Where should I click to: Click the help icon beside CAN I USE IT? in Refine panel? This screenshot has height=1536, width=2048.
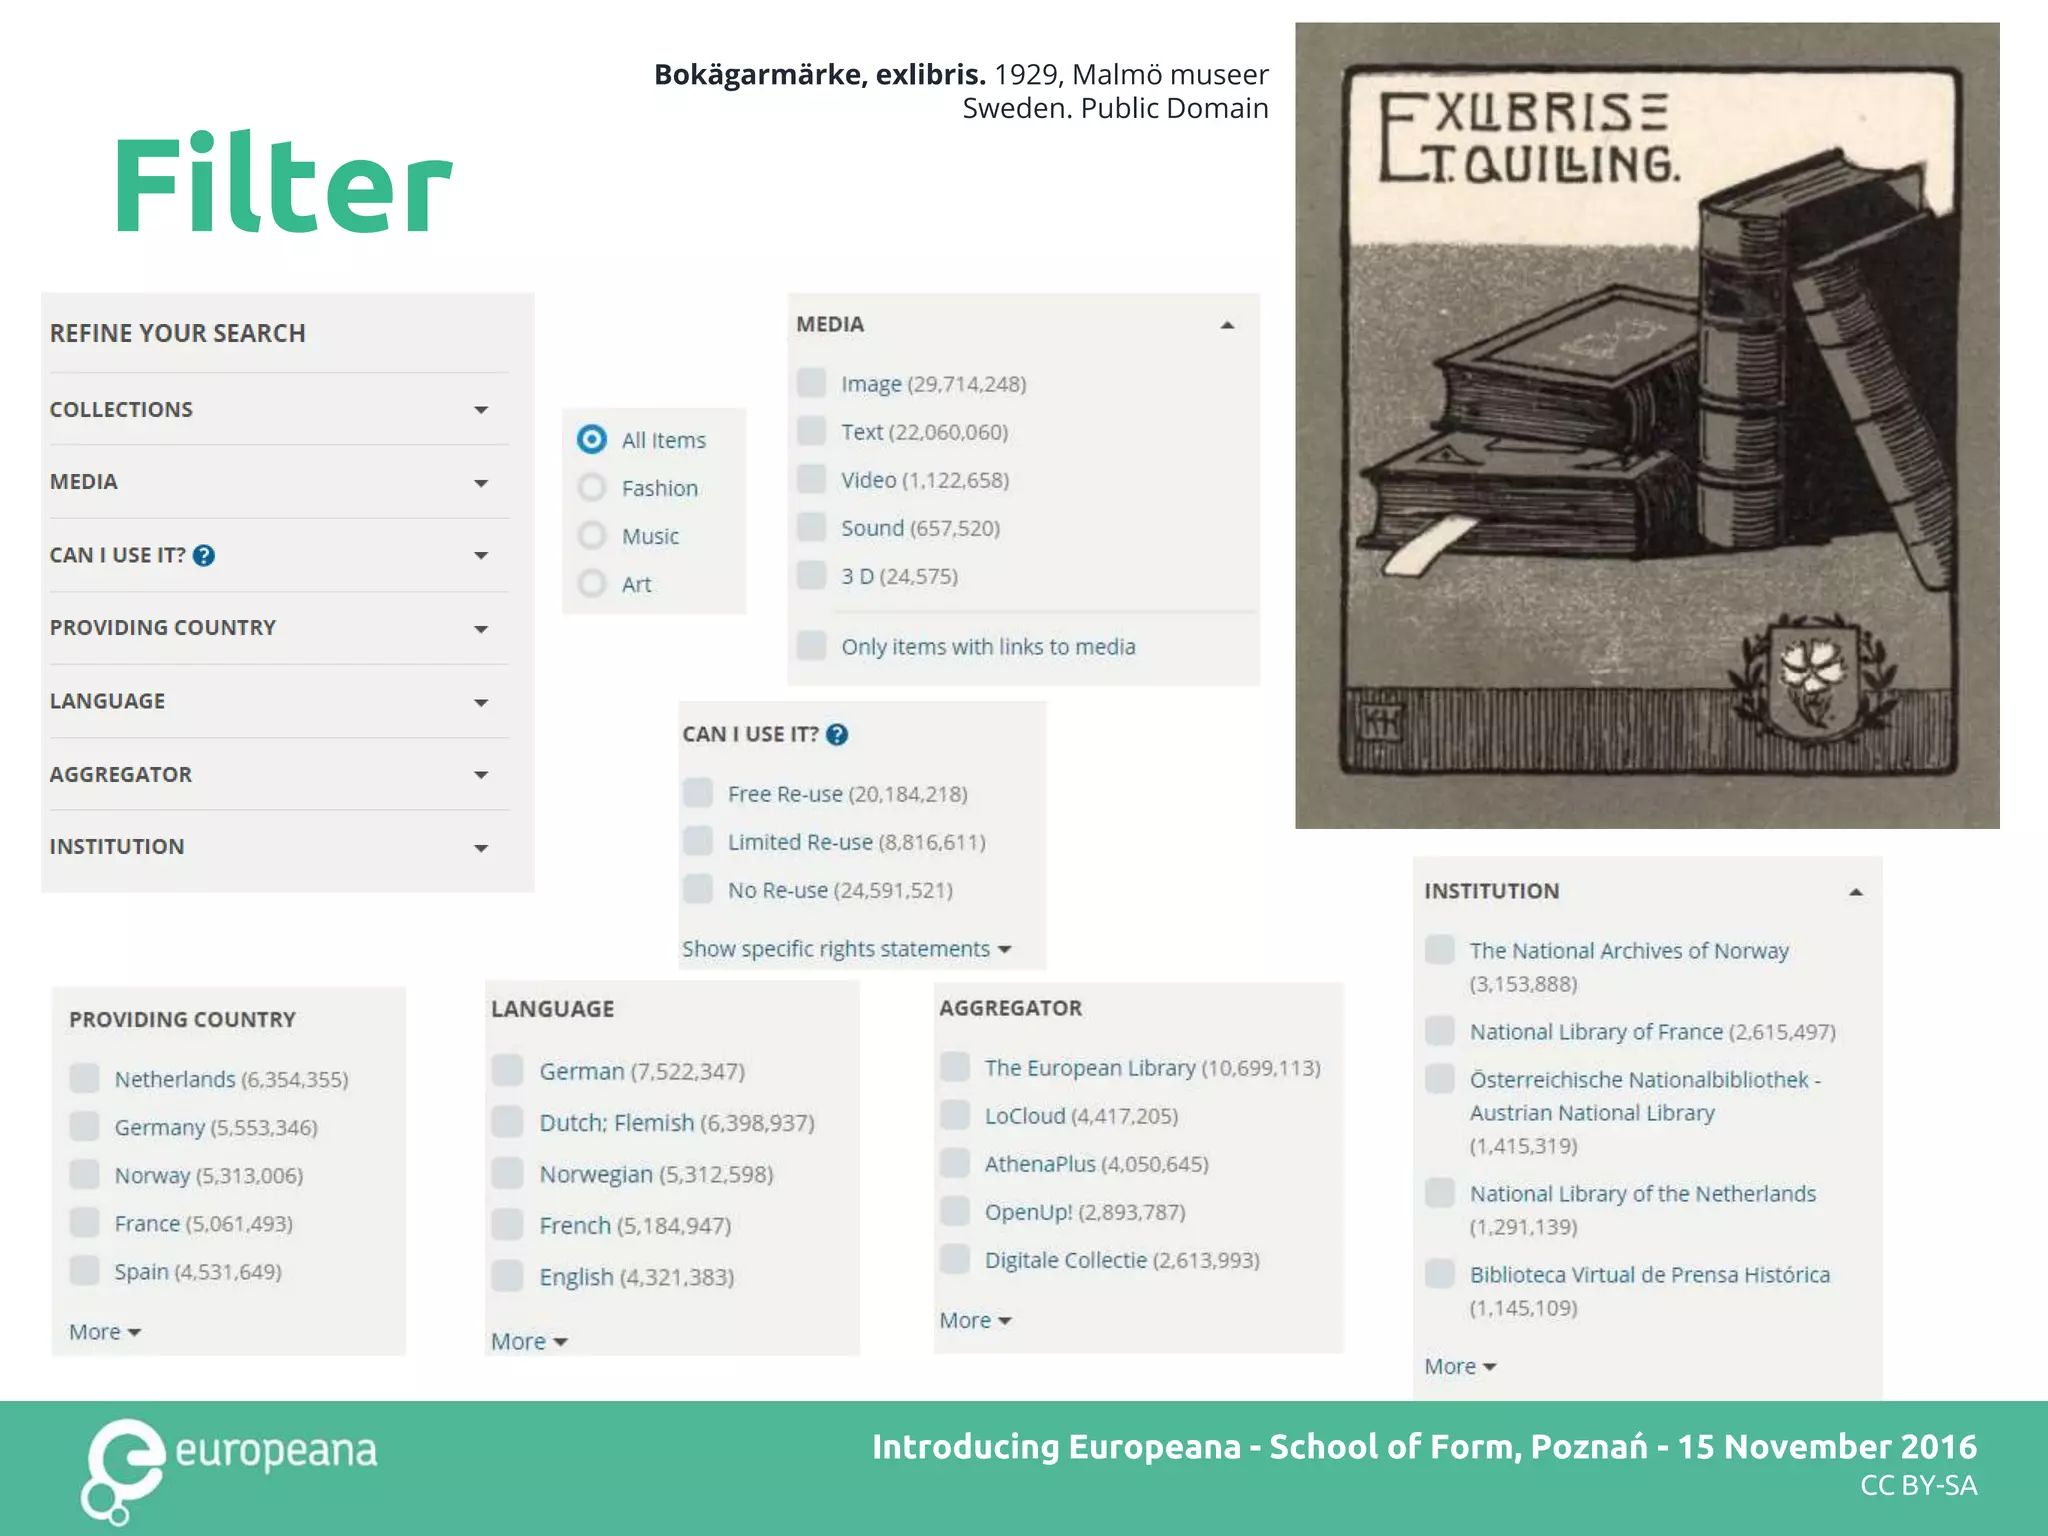(204, 555)
